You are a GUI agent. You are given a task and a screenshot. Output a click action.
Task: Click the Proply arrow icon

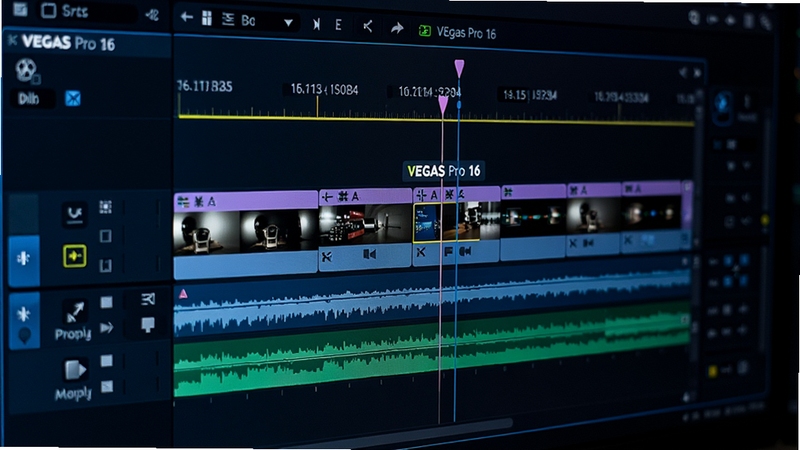click(74, 312)
